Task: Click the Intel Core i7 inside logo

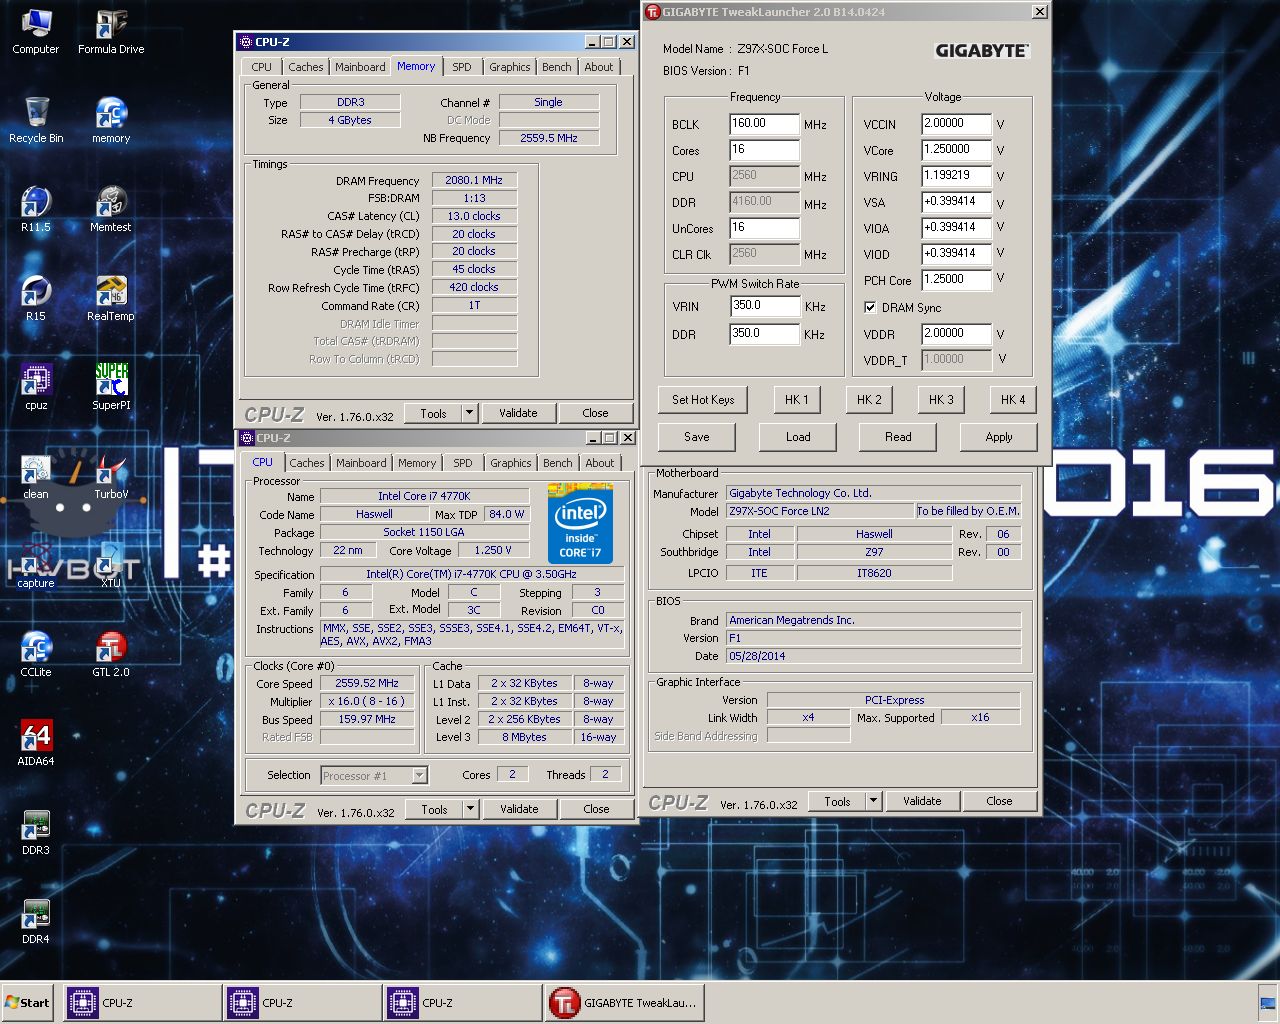Action: point(580,524)
